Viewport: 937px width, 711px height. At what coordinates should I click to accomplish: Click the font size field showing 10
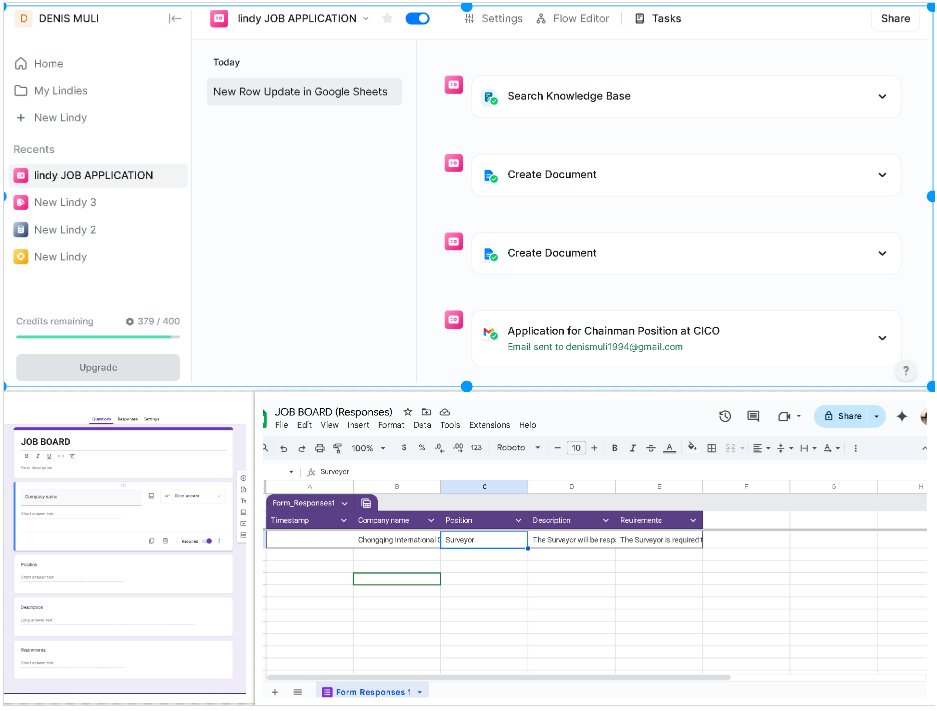576,448
